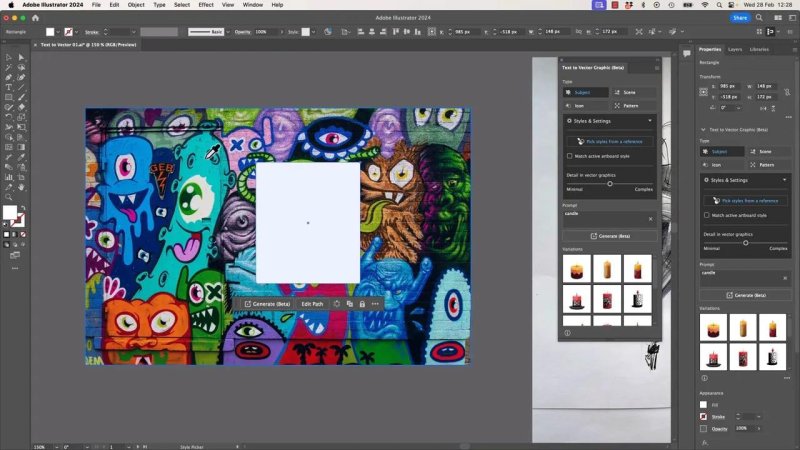
Task: Switch to the Layers tab
Action: (x=735, y=49)
